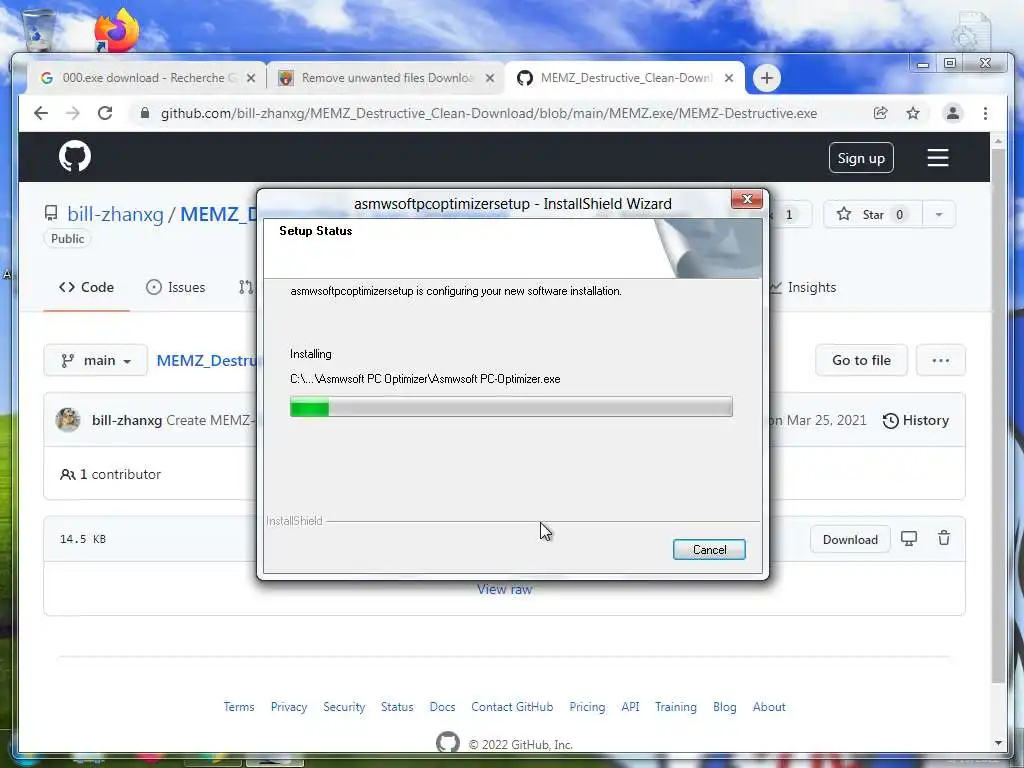The image size is (1024, 768).
Task: Open the Security footer link
Action: (x=344, y=707)
